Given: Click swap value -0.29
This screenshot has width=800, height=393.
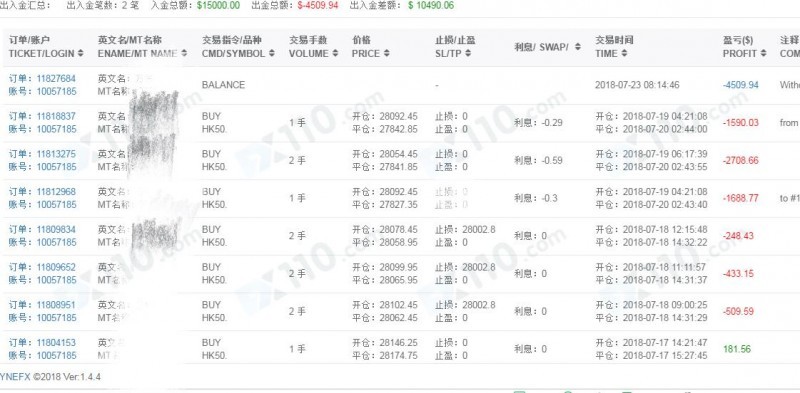Looking at the screenshot, I should click(552, 123).
